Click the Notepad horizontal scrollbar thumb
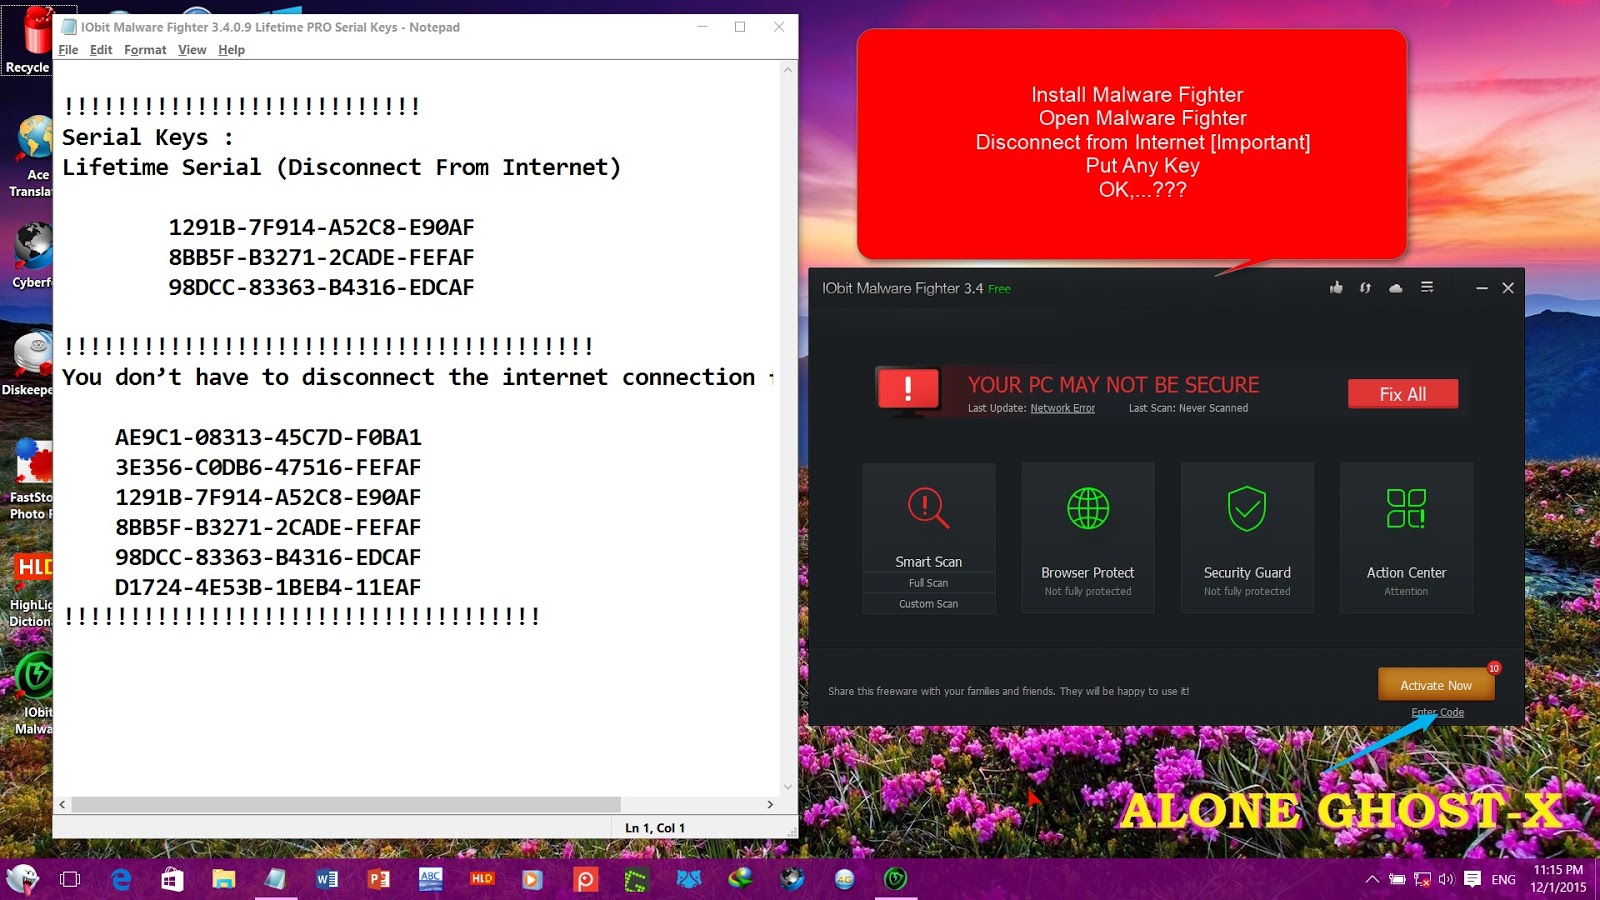 346,804
